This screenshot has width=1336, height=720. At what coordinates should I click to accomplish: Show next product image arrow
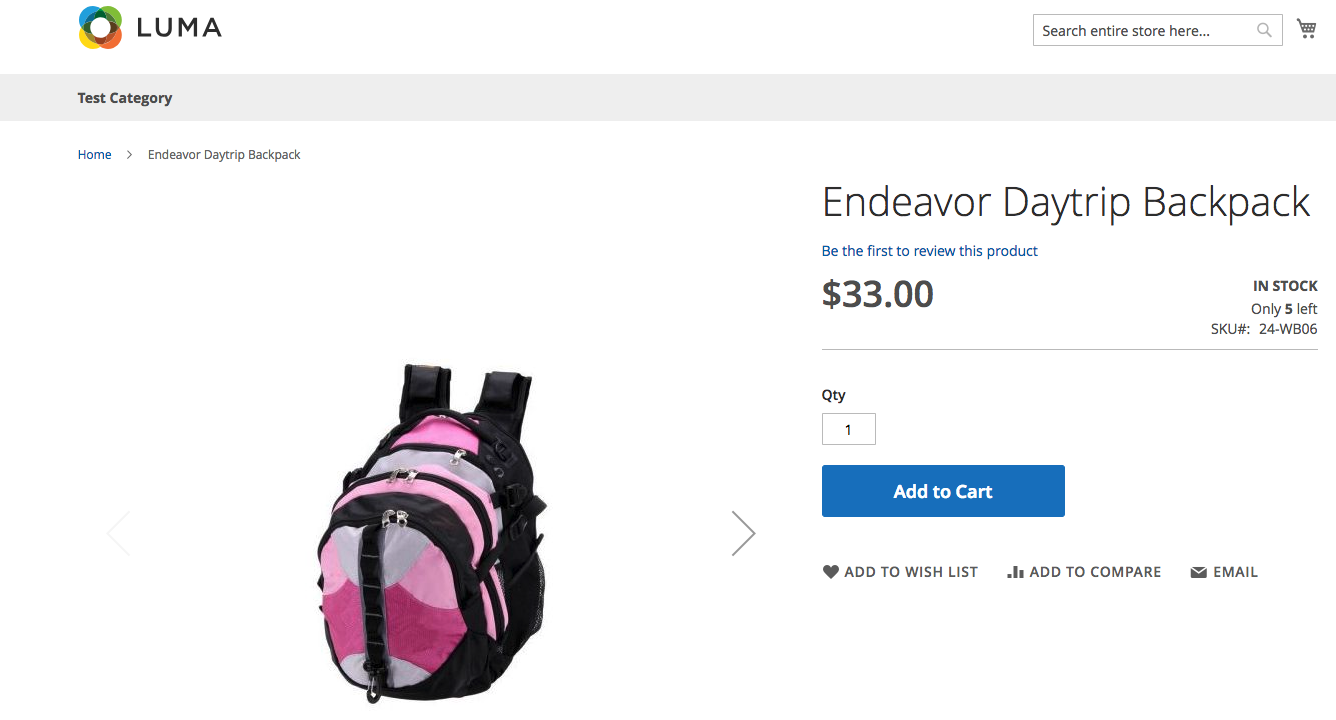coord(743,533)
